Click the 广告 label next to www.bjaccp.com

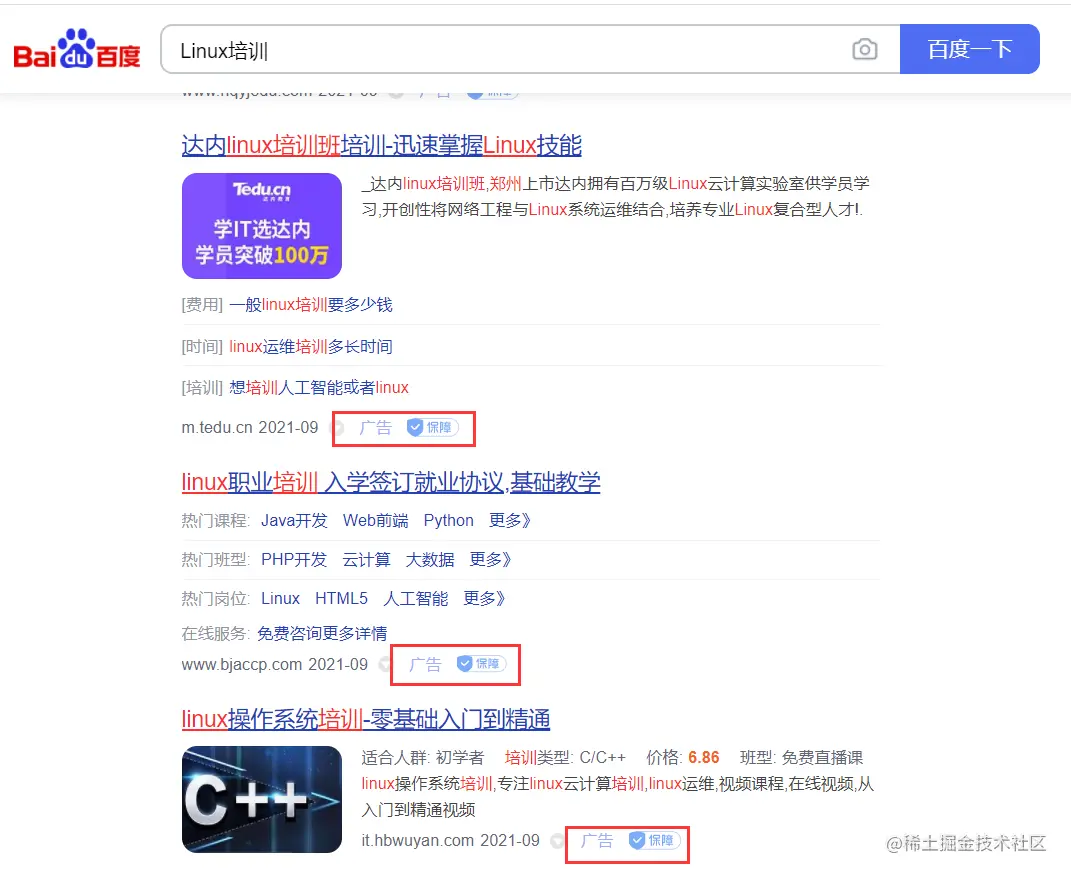click(x=425, y=664)
